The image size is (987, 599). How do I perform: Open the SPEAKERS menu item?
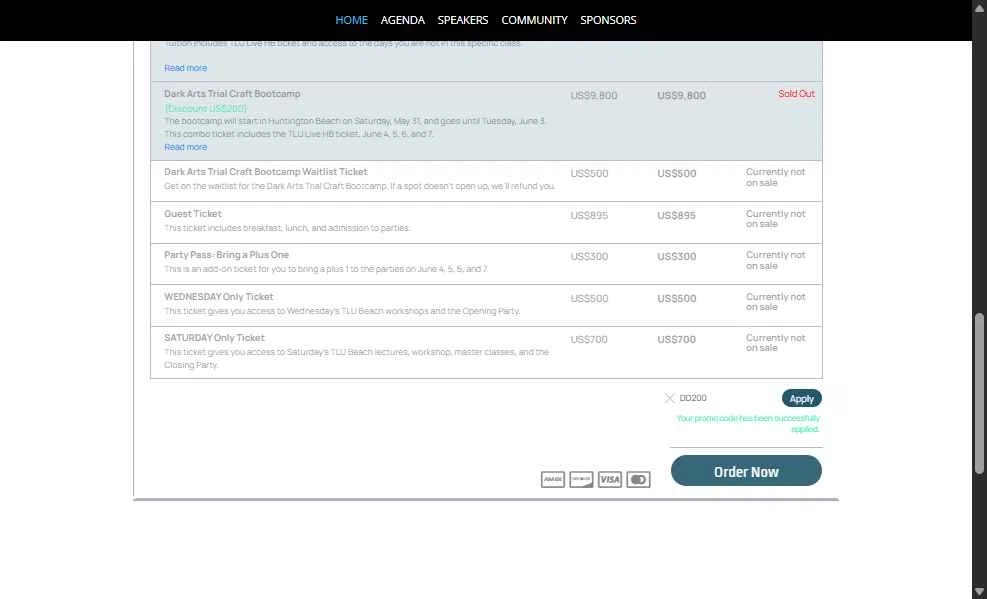(463, 20)
